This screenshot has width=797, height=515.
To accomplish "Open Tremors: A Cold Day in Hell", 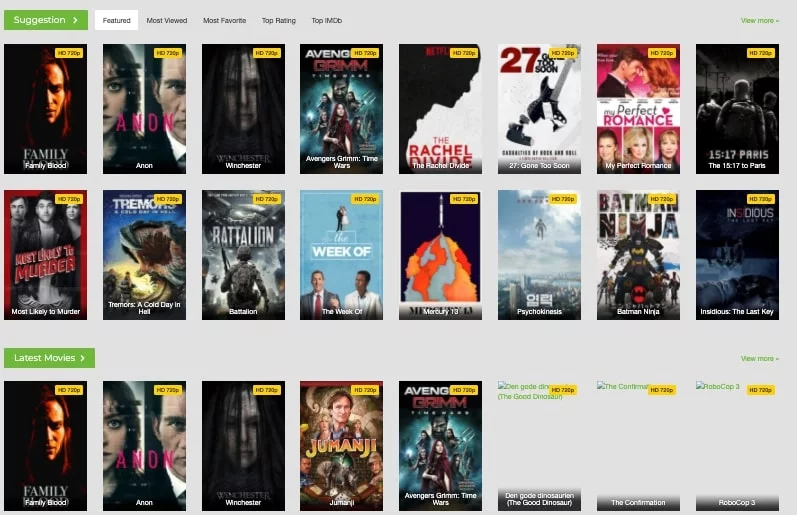I will click(x=144, y=254).
